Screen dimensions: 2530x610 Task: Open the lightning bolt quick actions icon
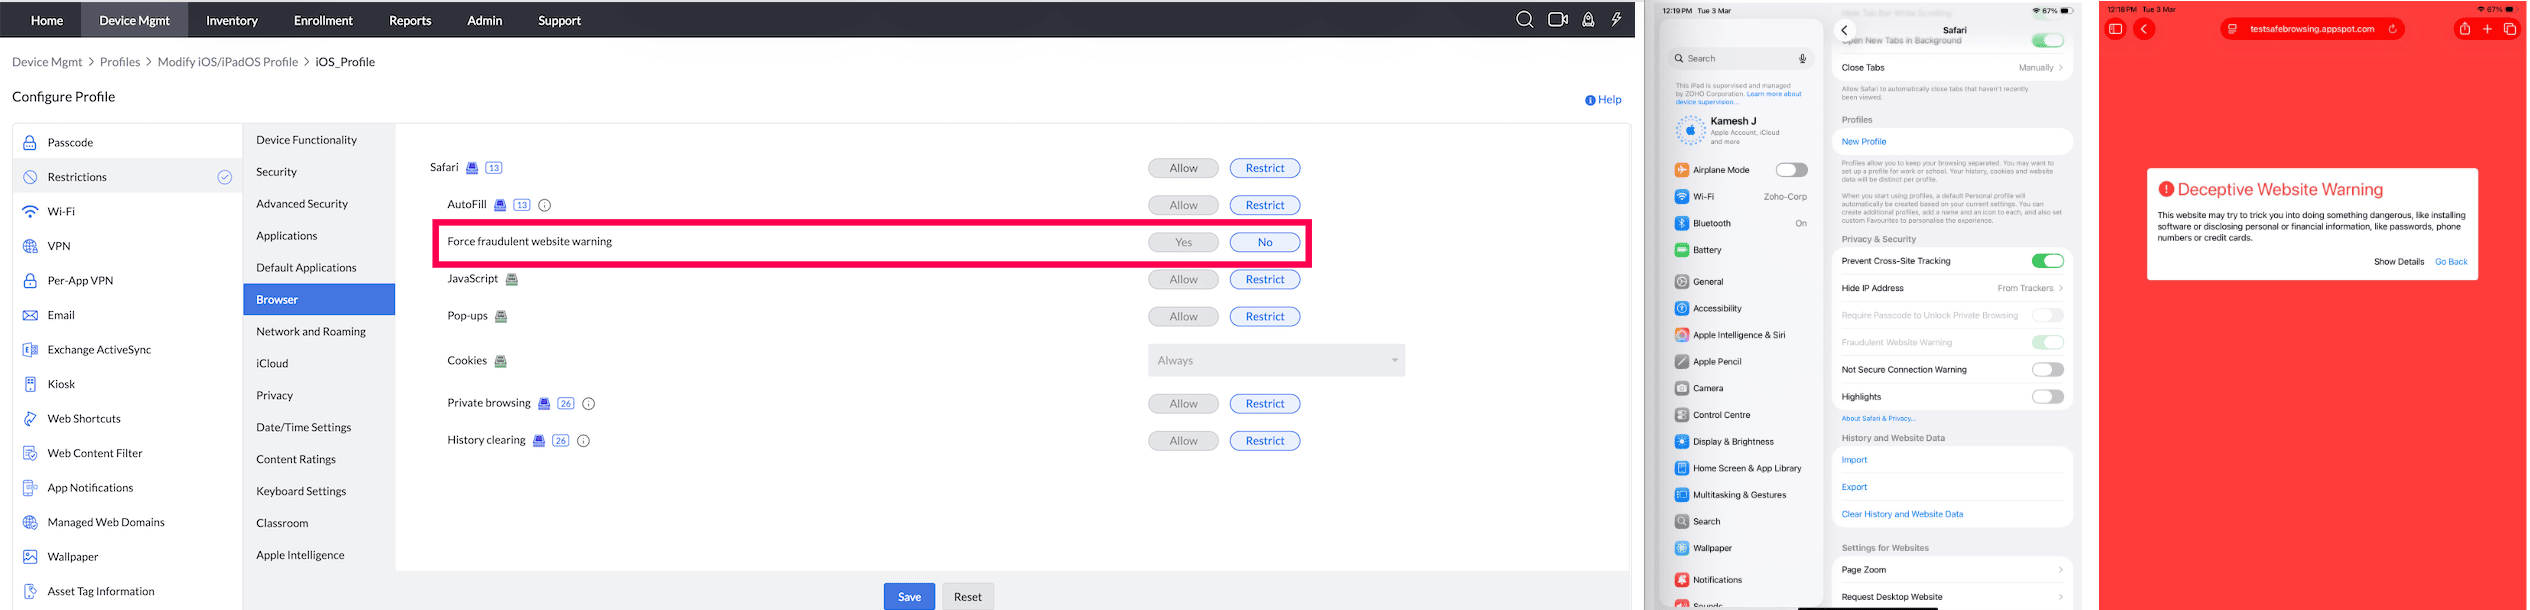coord(1616,20)
